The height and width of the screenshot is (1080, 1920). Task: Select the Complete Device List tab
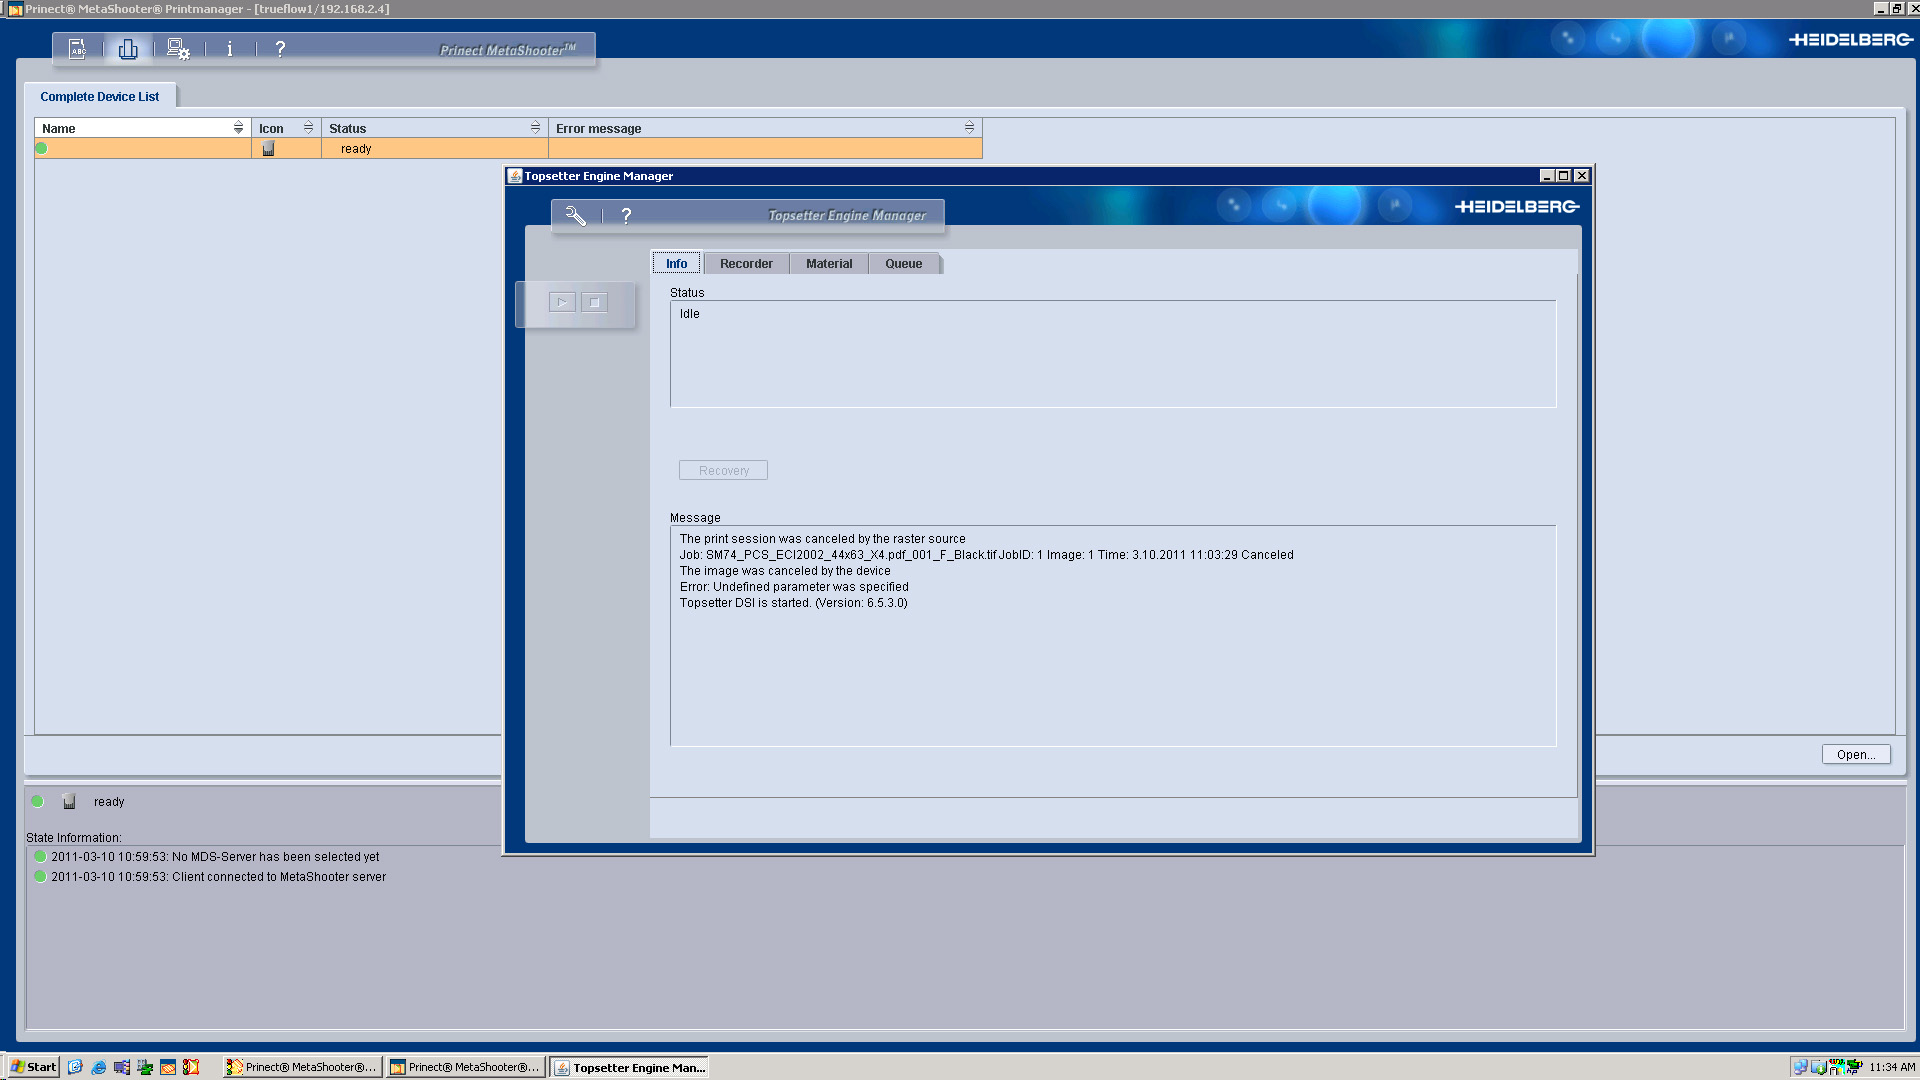[100, 96]
